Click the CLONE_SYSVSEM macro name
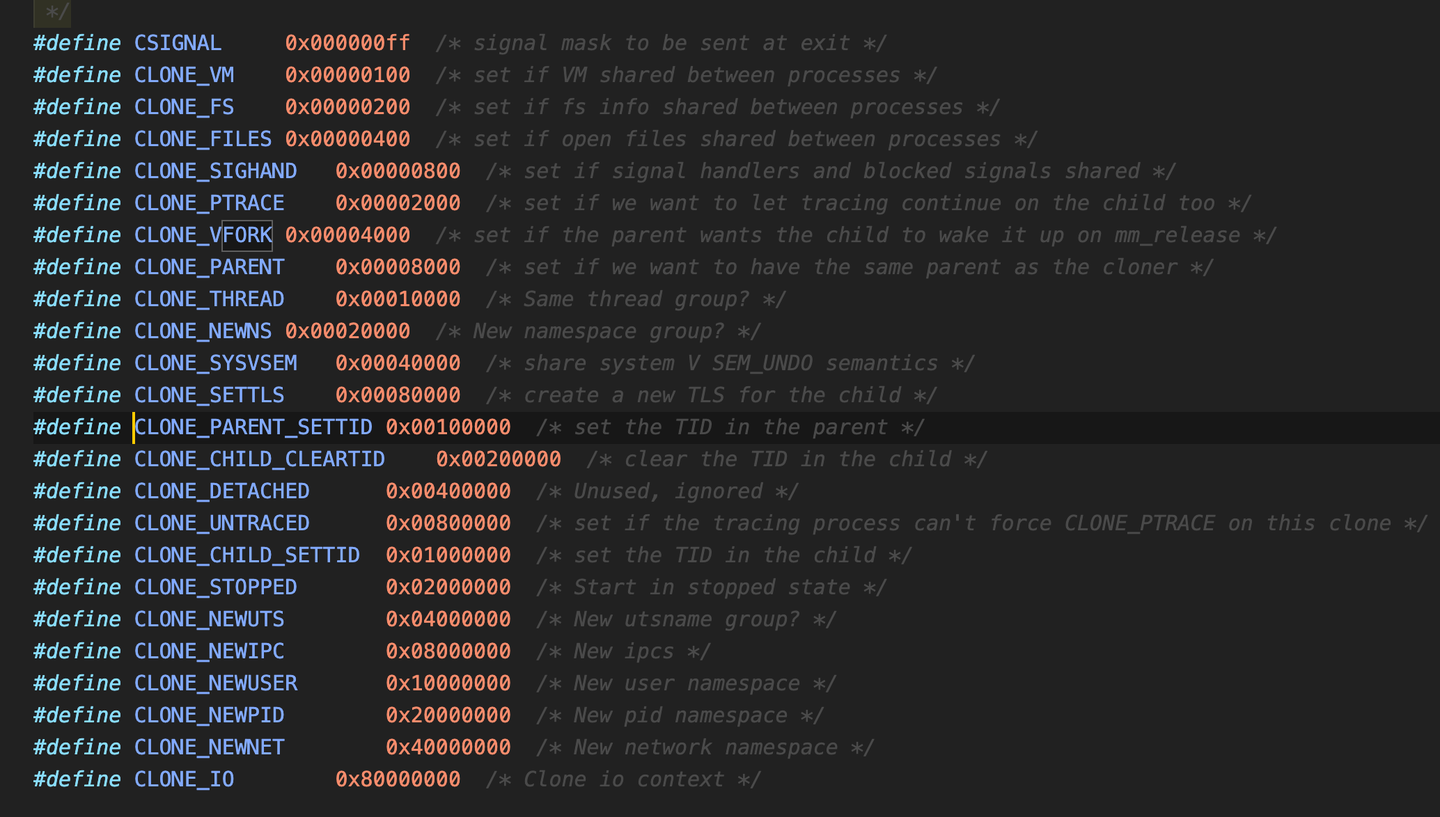Screen dimensions: 1440x817 [215, 363]
